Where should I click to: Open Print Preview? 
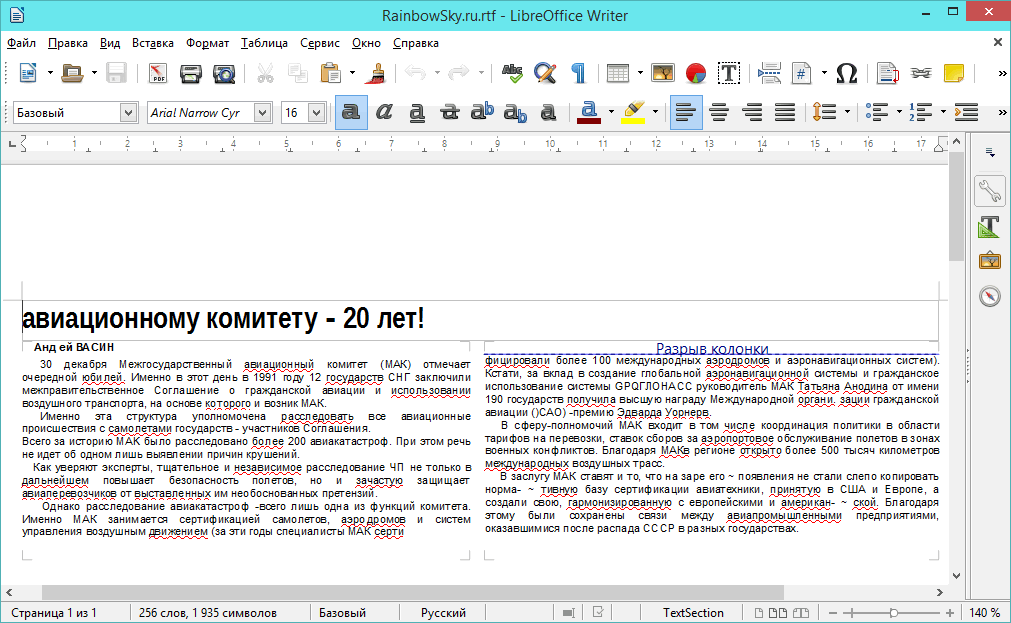224,73
